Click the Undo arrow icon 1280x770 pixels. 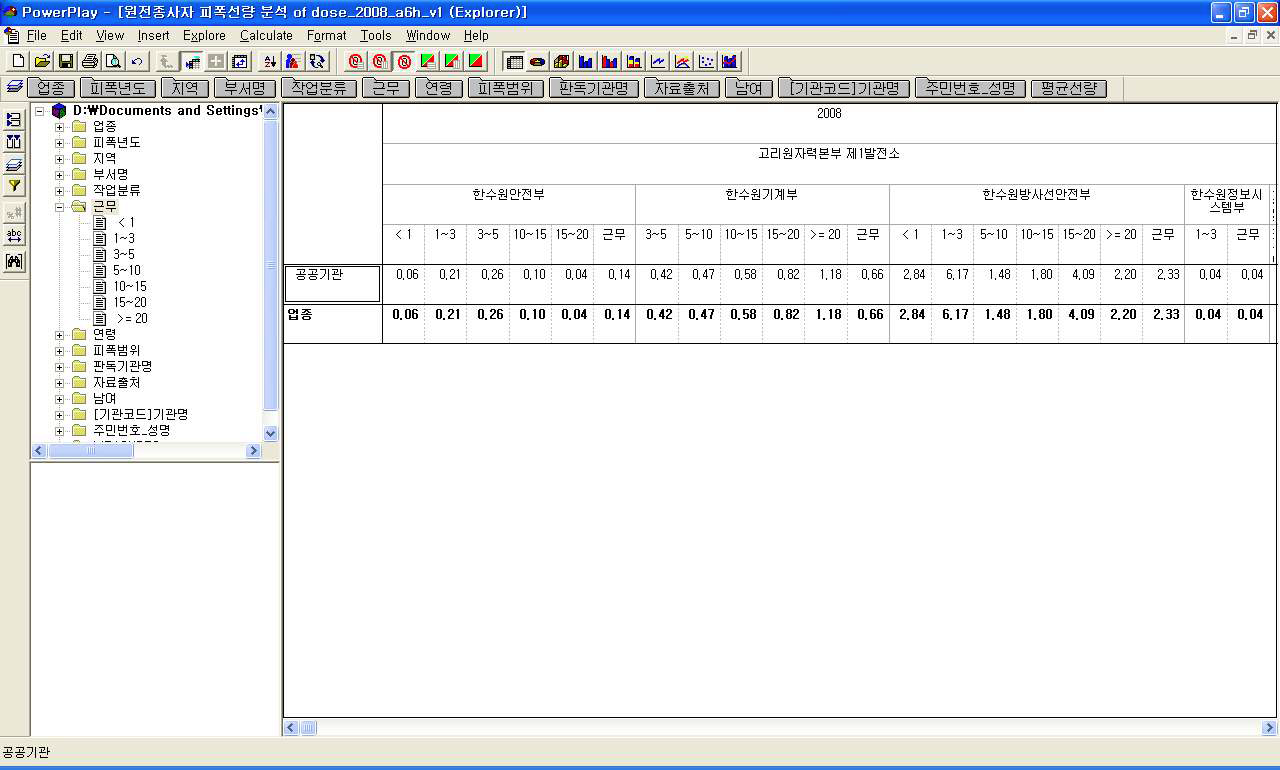(x=137, y=61)
